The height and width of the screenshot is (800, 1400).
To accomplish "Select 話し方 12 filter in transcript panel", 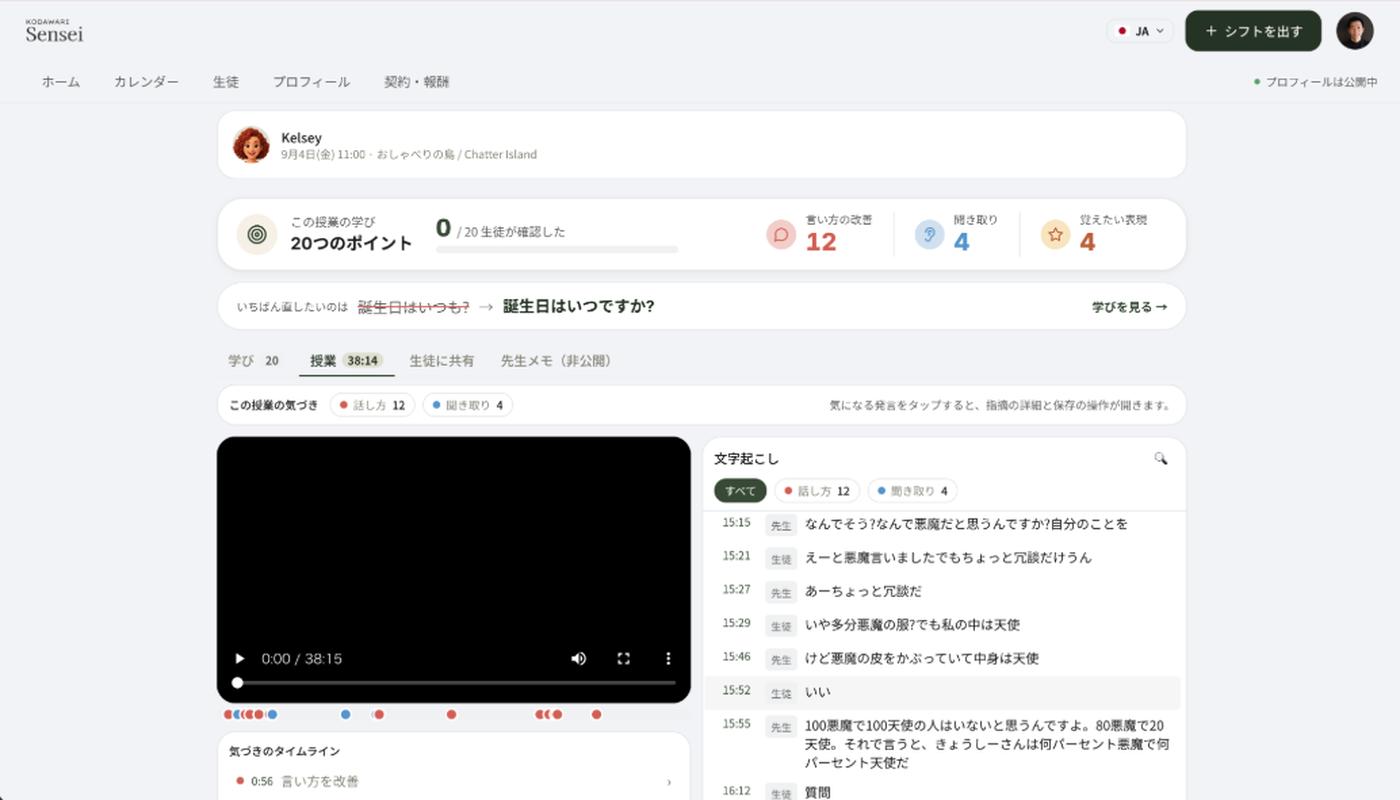I will click(x=817, y=491).
